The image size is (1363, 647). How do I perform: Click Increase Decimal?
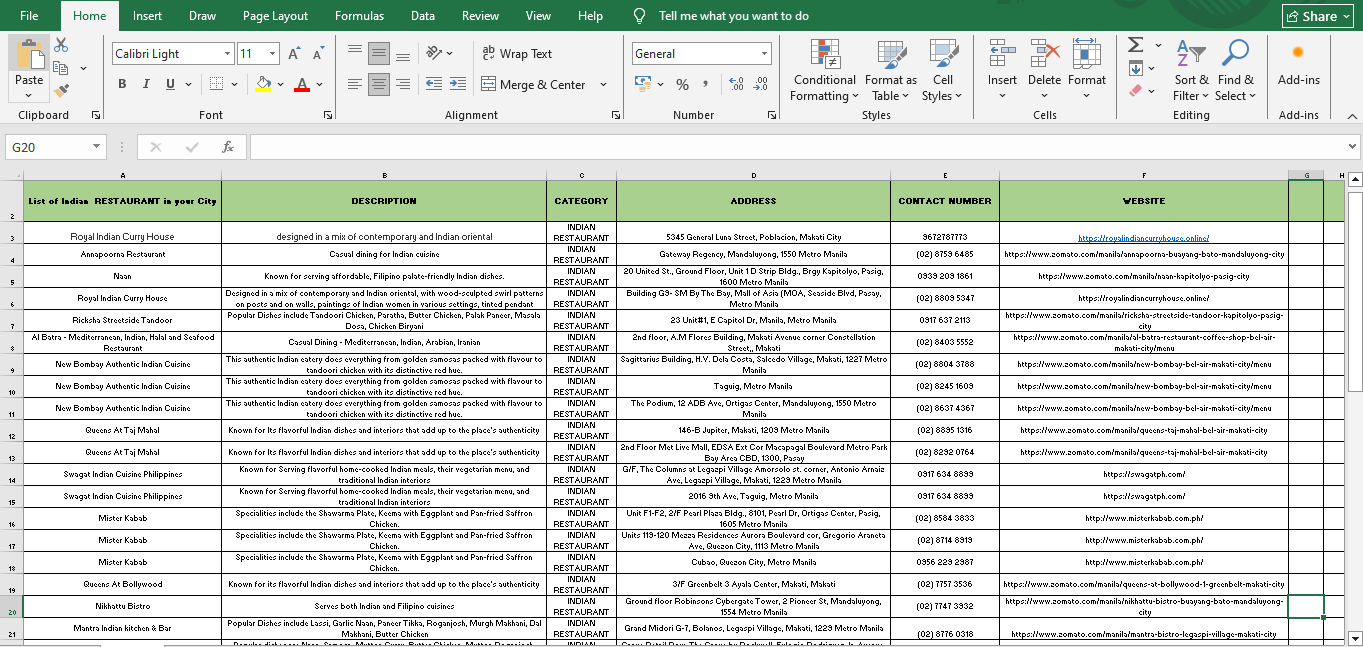[737, 84]
